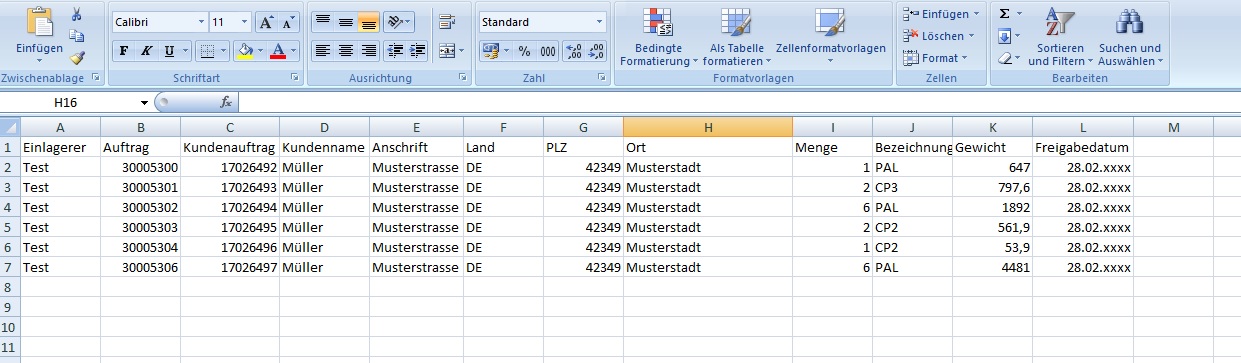Select column H header

coord(707,127)
